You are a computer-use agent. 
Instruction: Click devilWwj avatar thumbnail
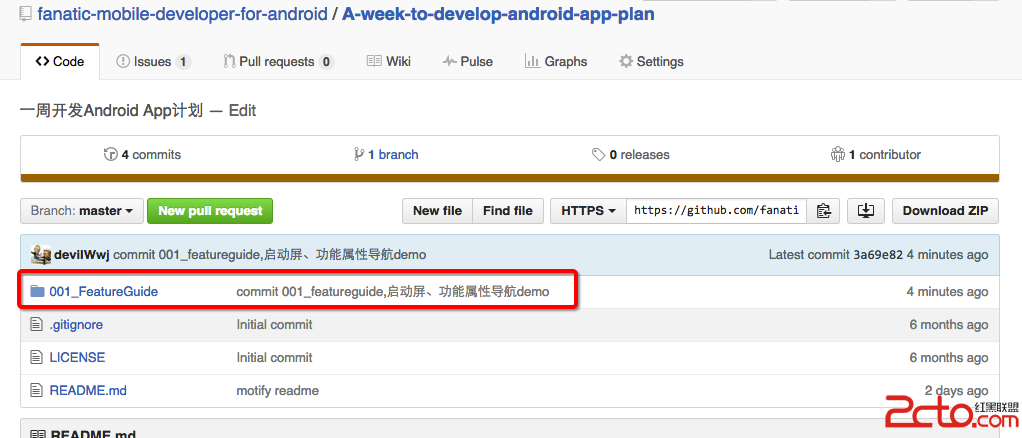(40, 254)
